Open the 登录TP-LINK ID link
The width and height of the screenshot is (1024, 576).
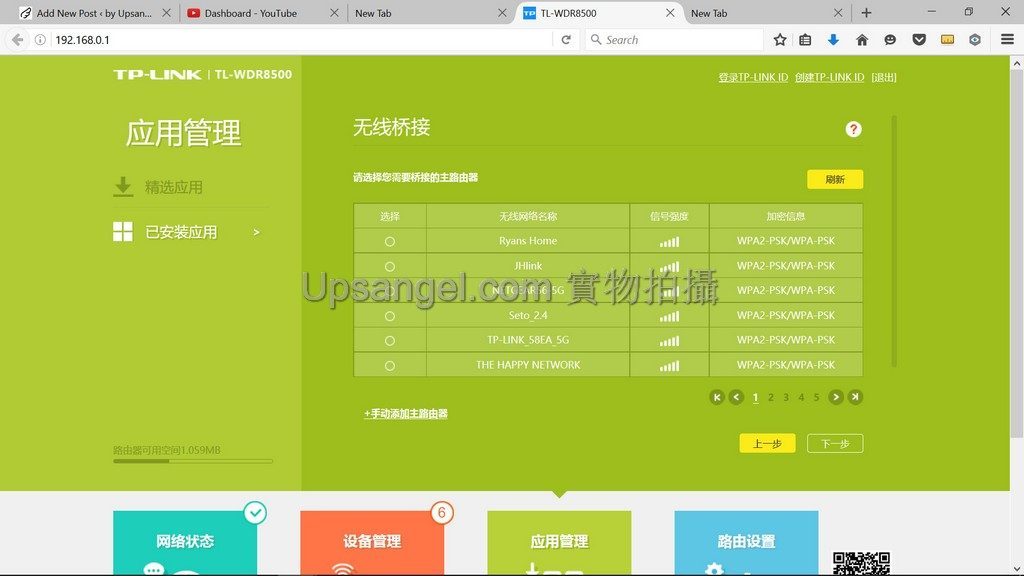(x=753, y=77)
